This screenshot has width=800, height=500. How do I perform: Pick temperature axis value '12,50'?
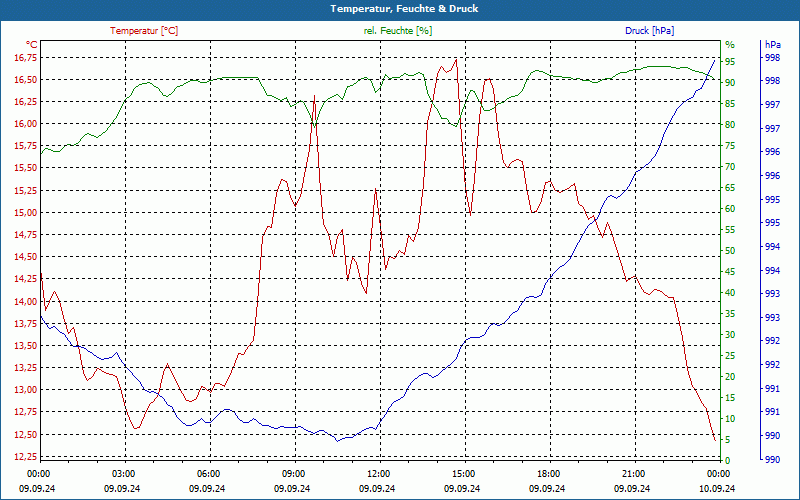click(x=26, y=434)
